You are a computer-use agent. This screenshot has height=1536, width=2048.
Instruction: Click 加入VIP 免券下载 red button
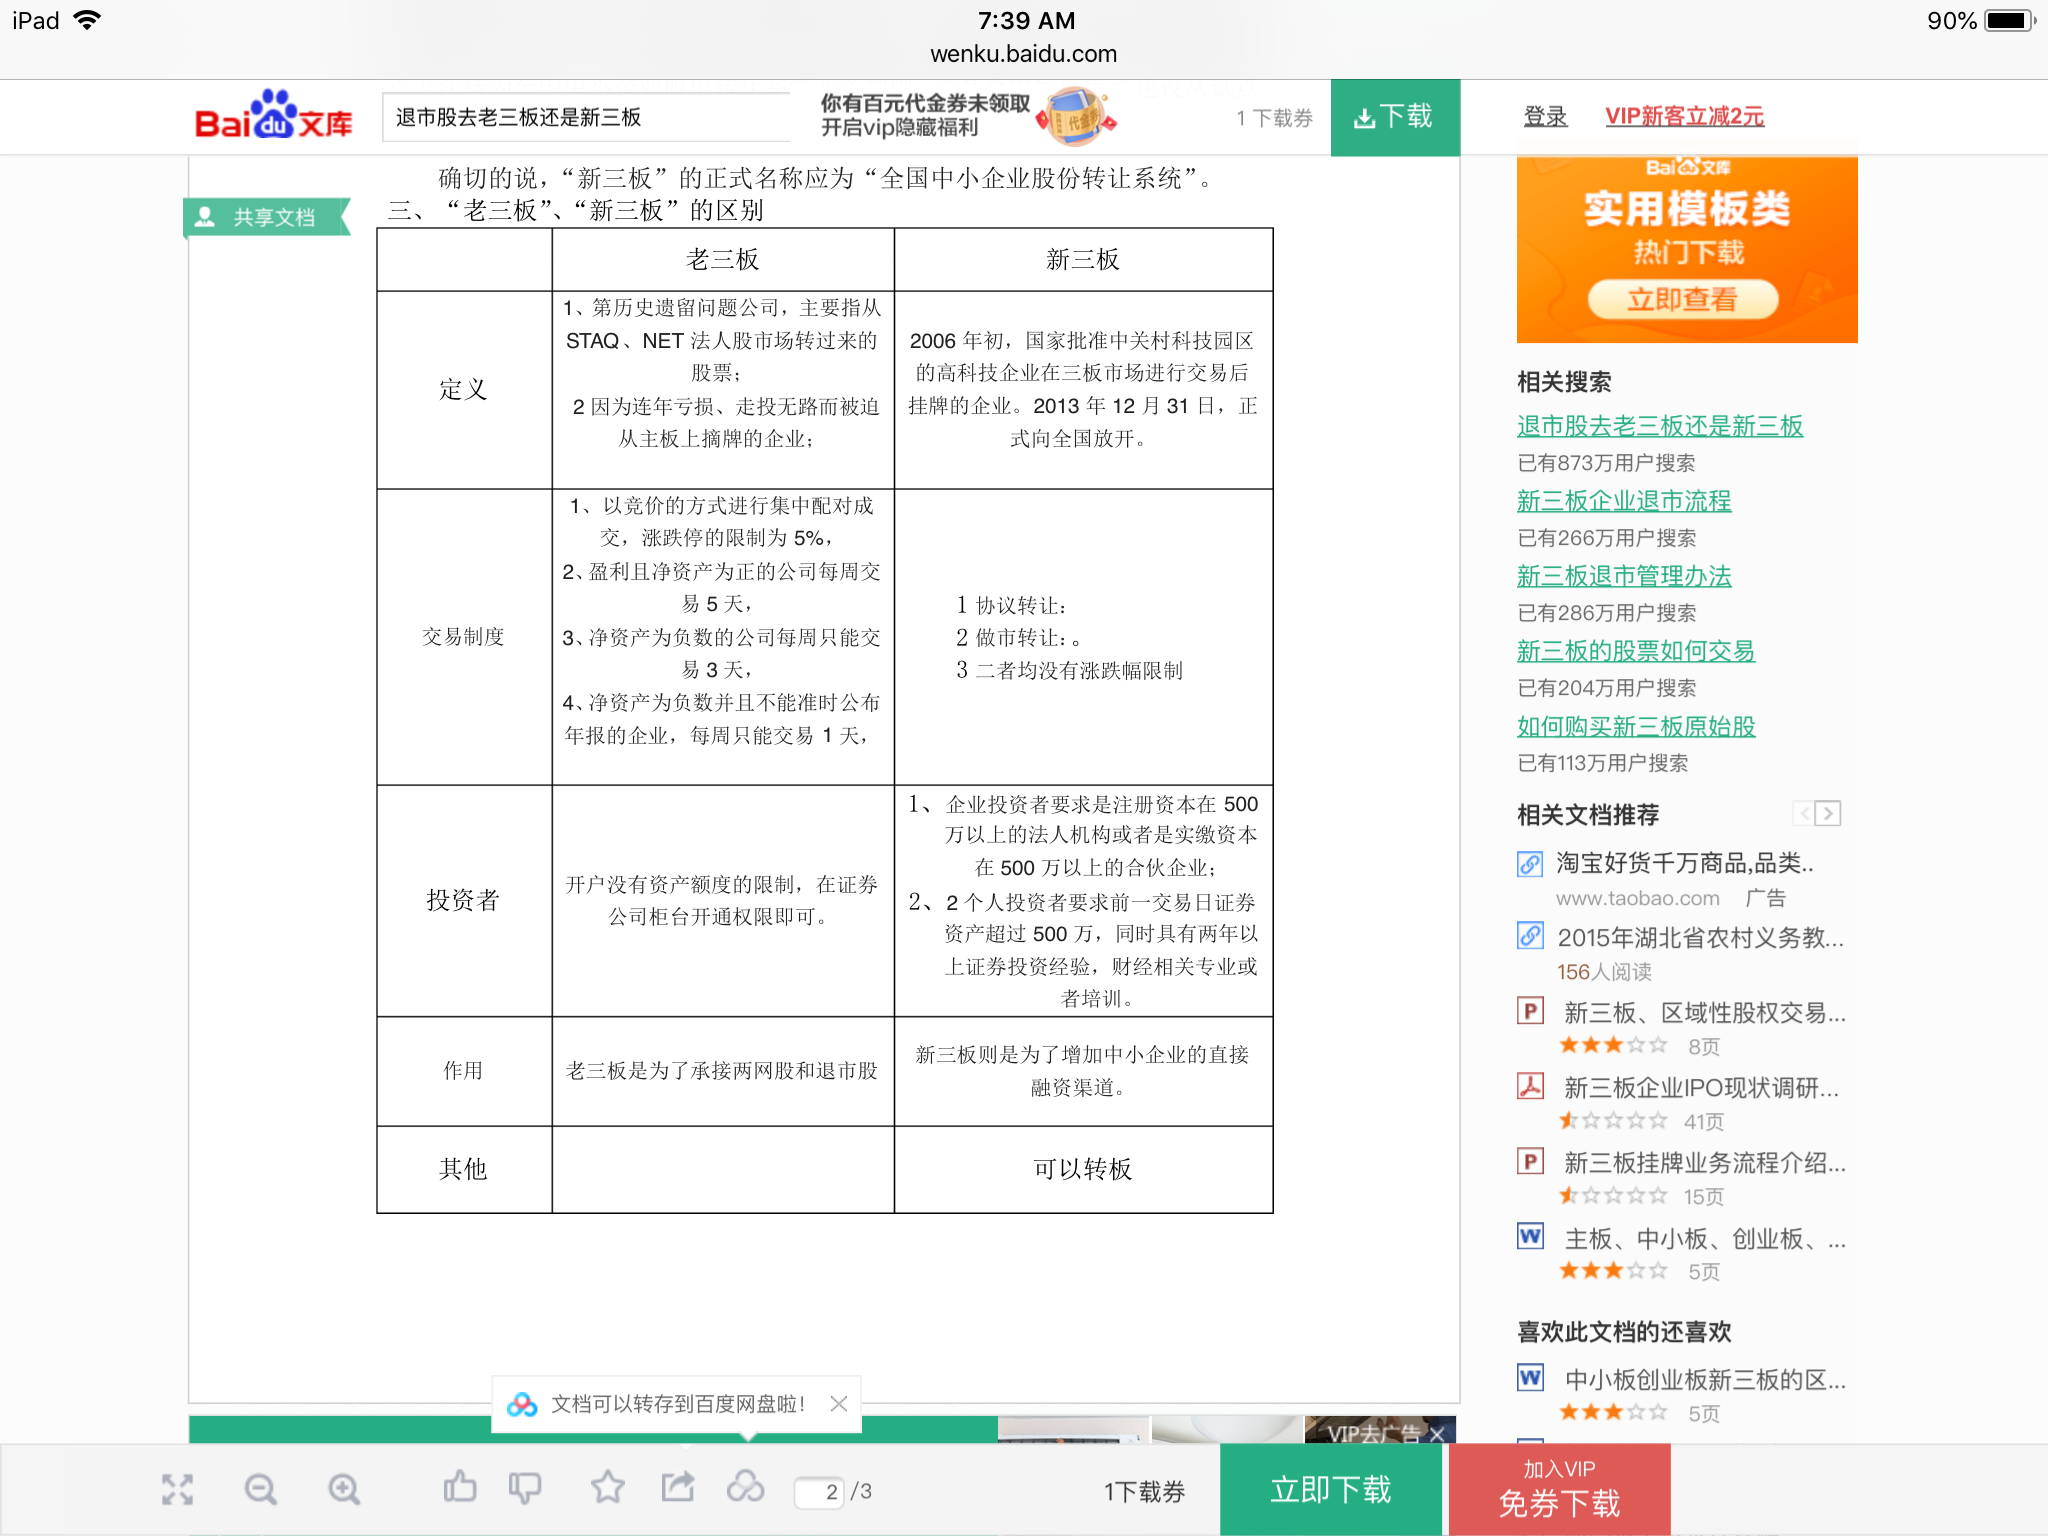1559,1489
